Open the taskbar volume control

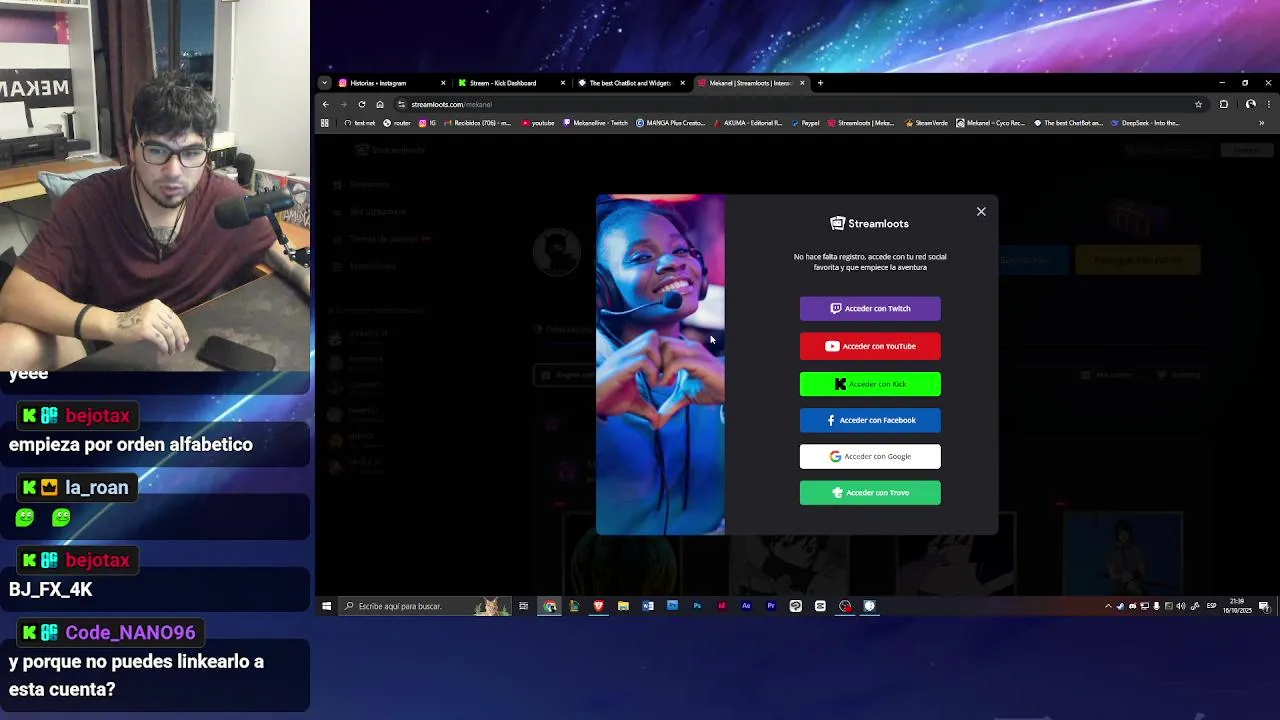point(1181,606)
